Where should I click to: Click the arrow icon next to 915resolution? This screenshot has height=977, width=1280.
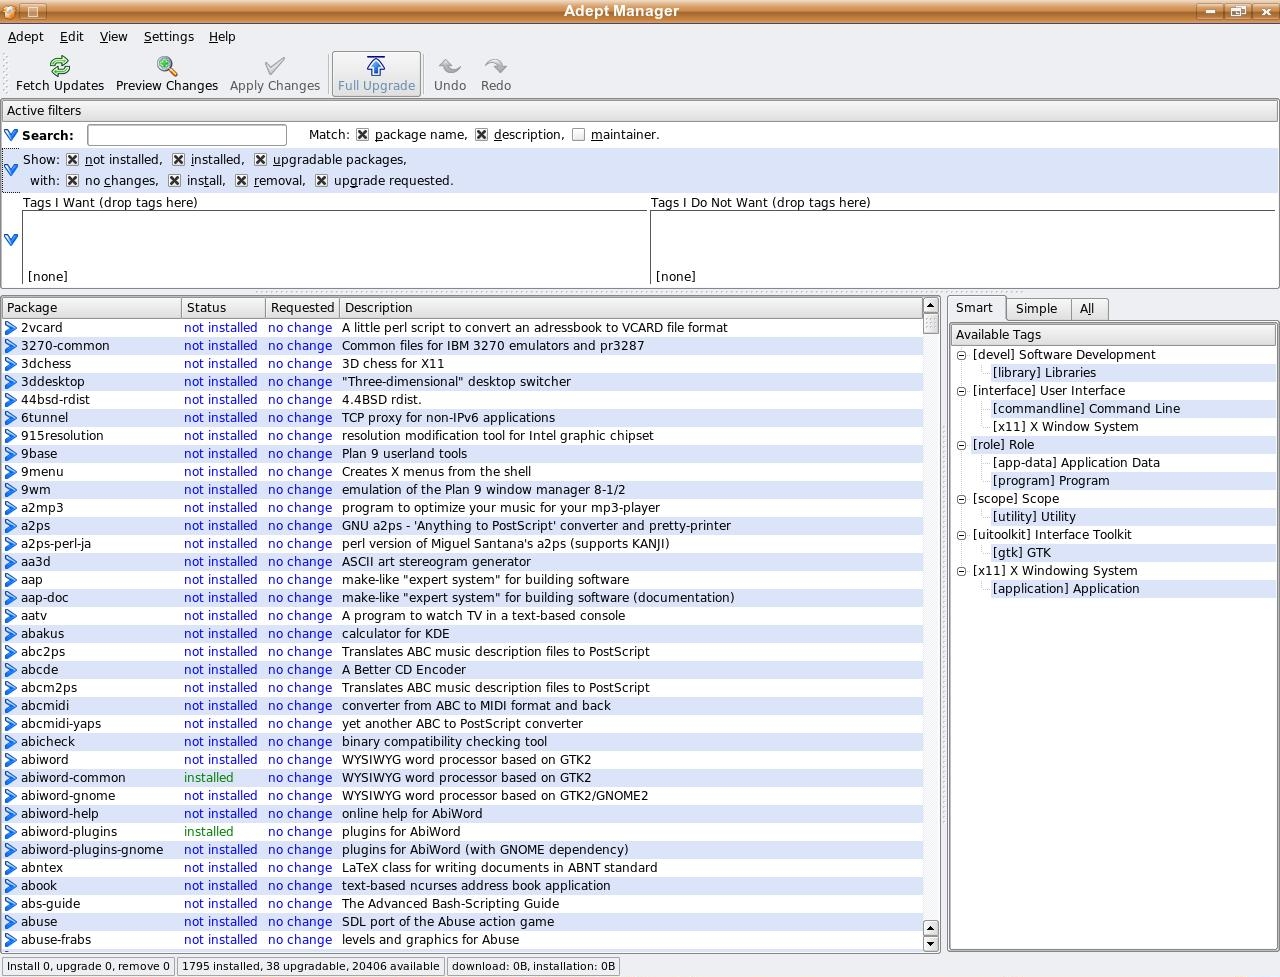click(11, 436)
